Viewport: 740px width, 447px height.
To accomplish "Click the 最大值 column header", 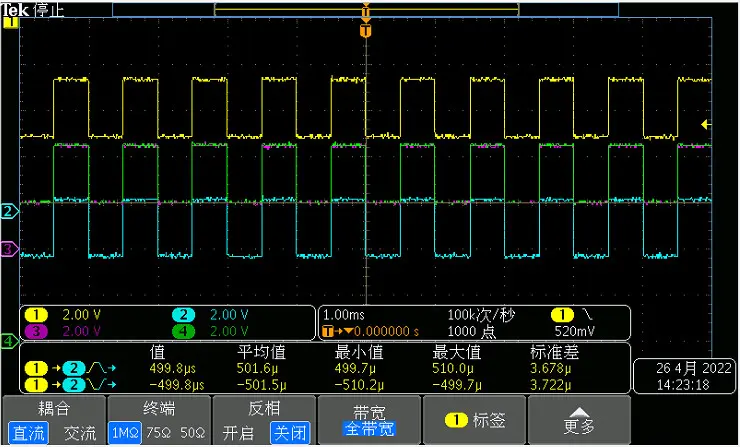I will point(456,352).
